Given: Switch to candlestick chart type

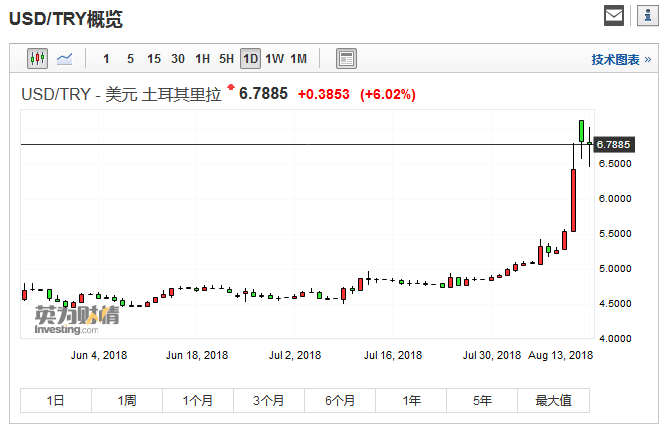Looking at the screenshot, I should [x=38, y=58].
